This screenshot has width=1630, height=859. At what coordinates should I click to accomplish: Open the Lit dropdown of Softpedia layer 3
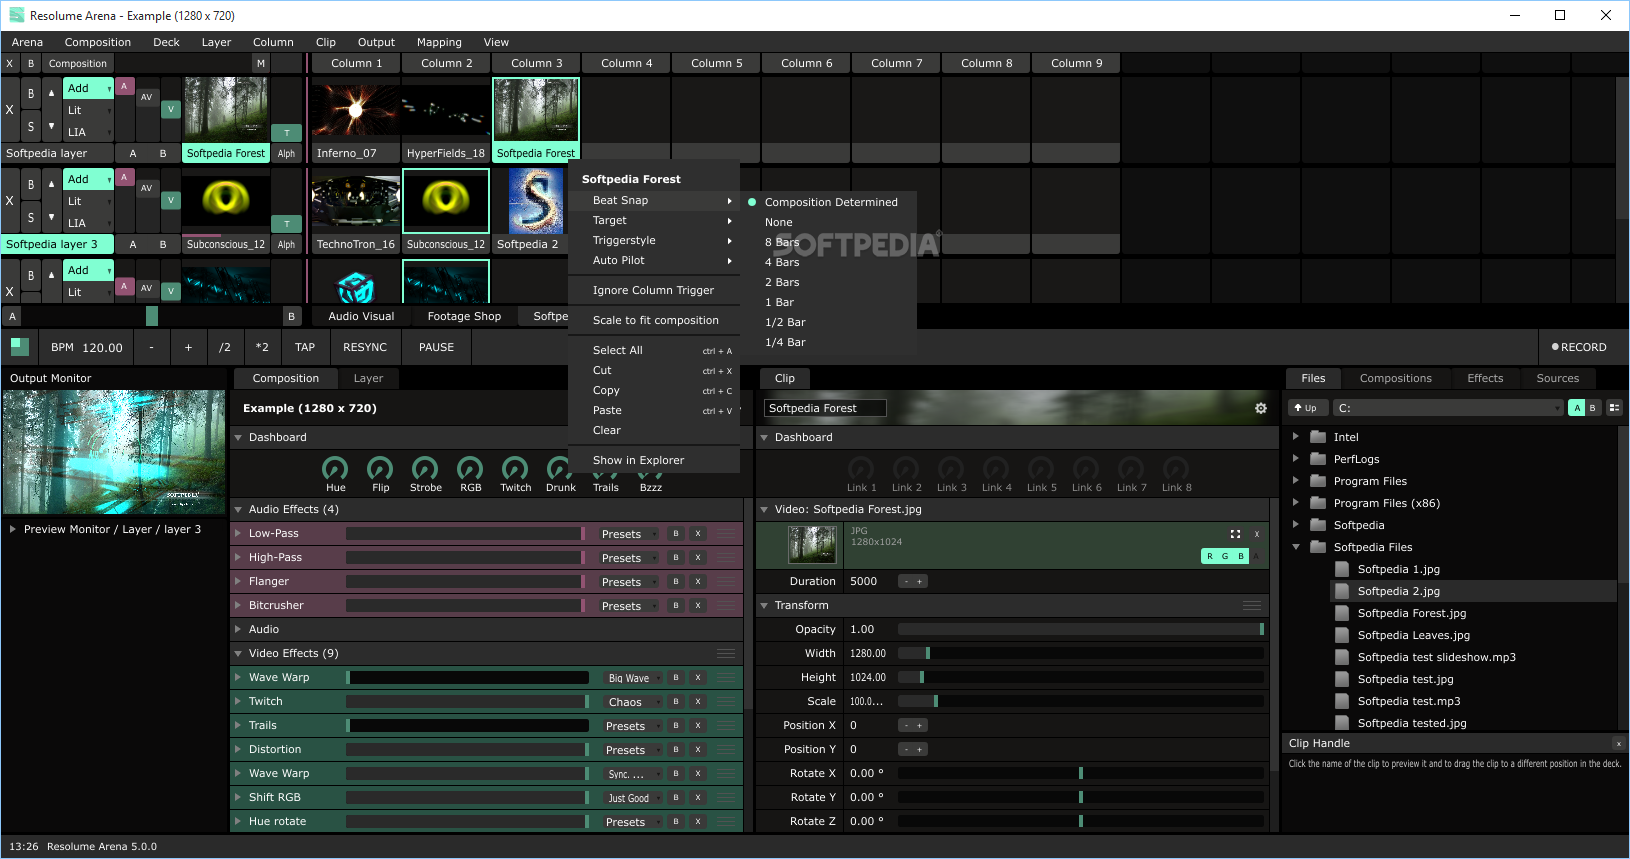[89, 202]
